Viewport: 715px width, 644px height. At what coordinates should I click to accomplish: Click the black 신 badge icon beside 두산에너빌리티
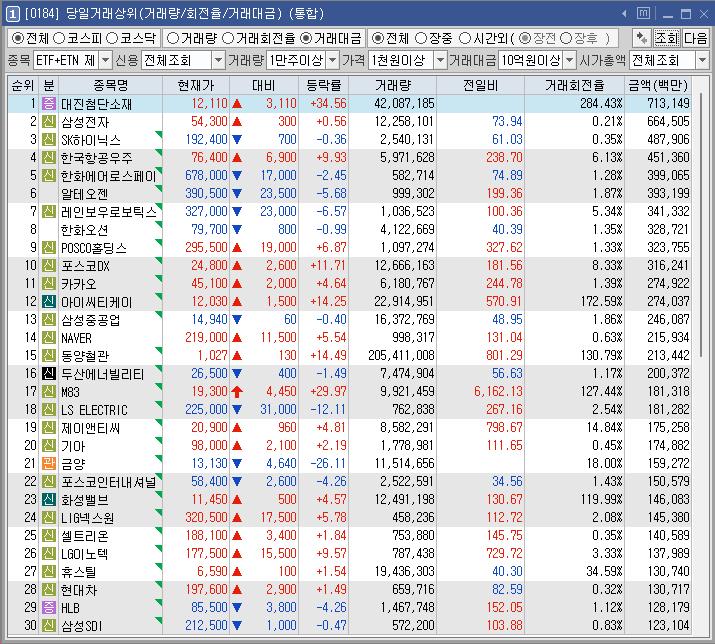[x=49, y=374]
